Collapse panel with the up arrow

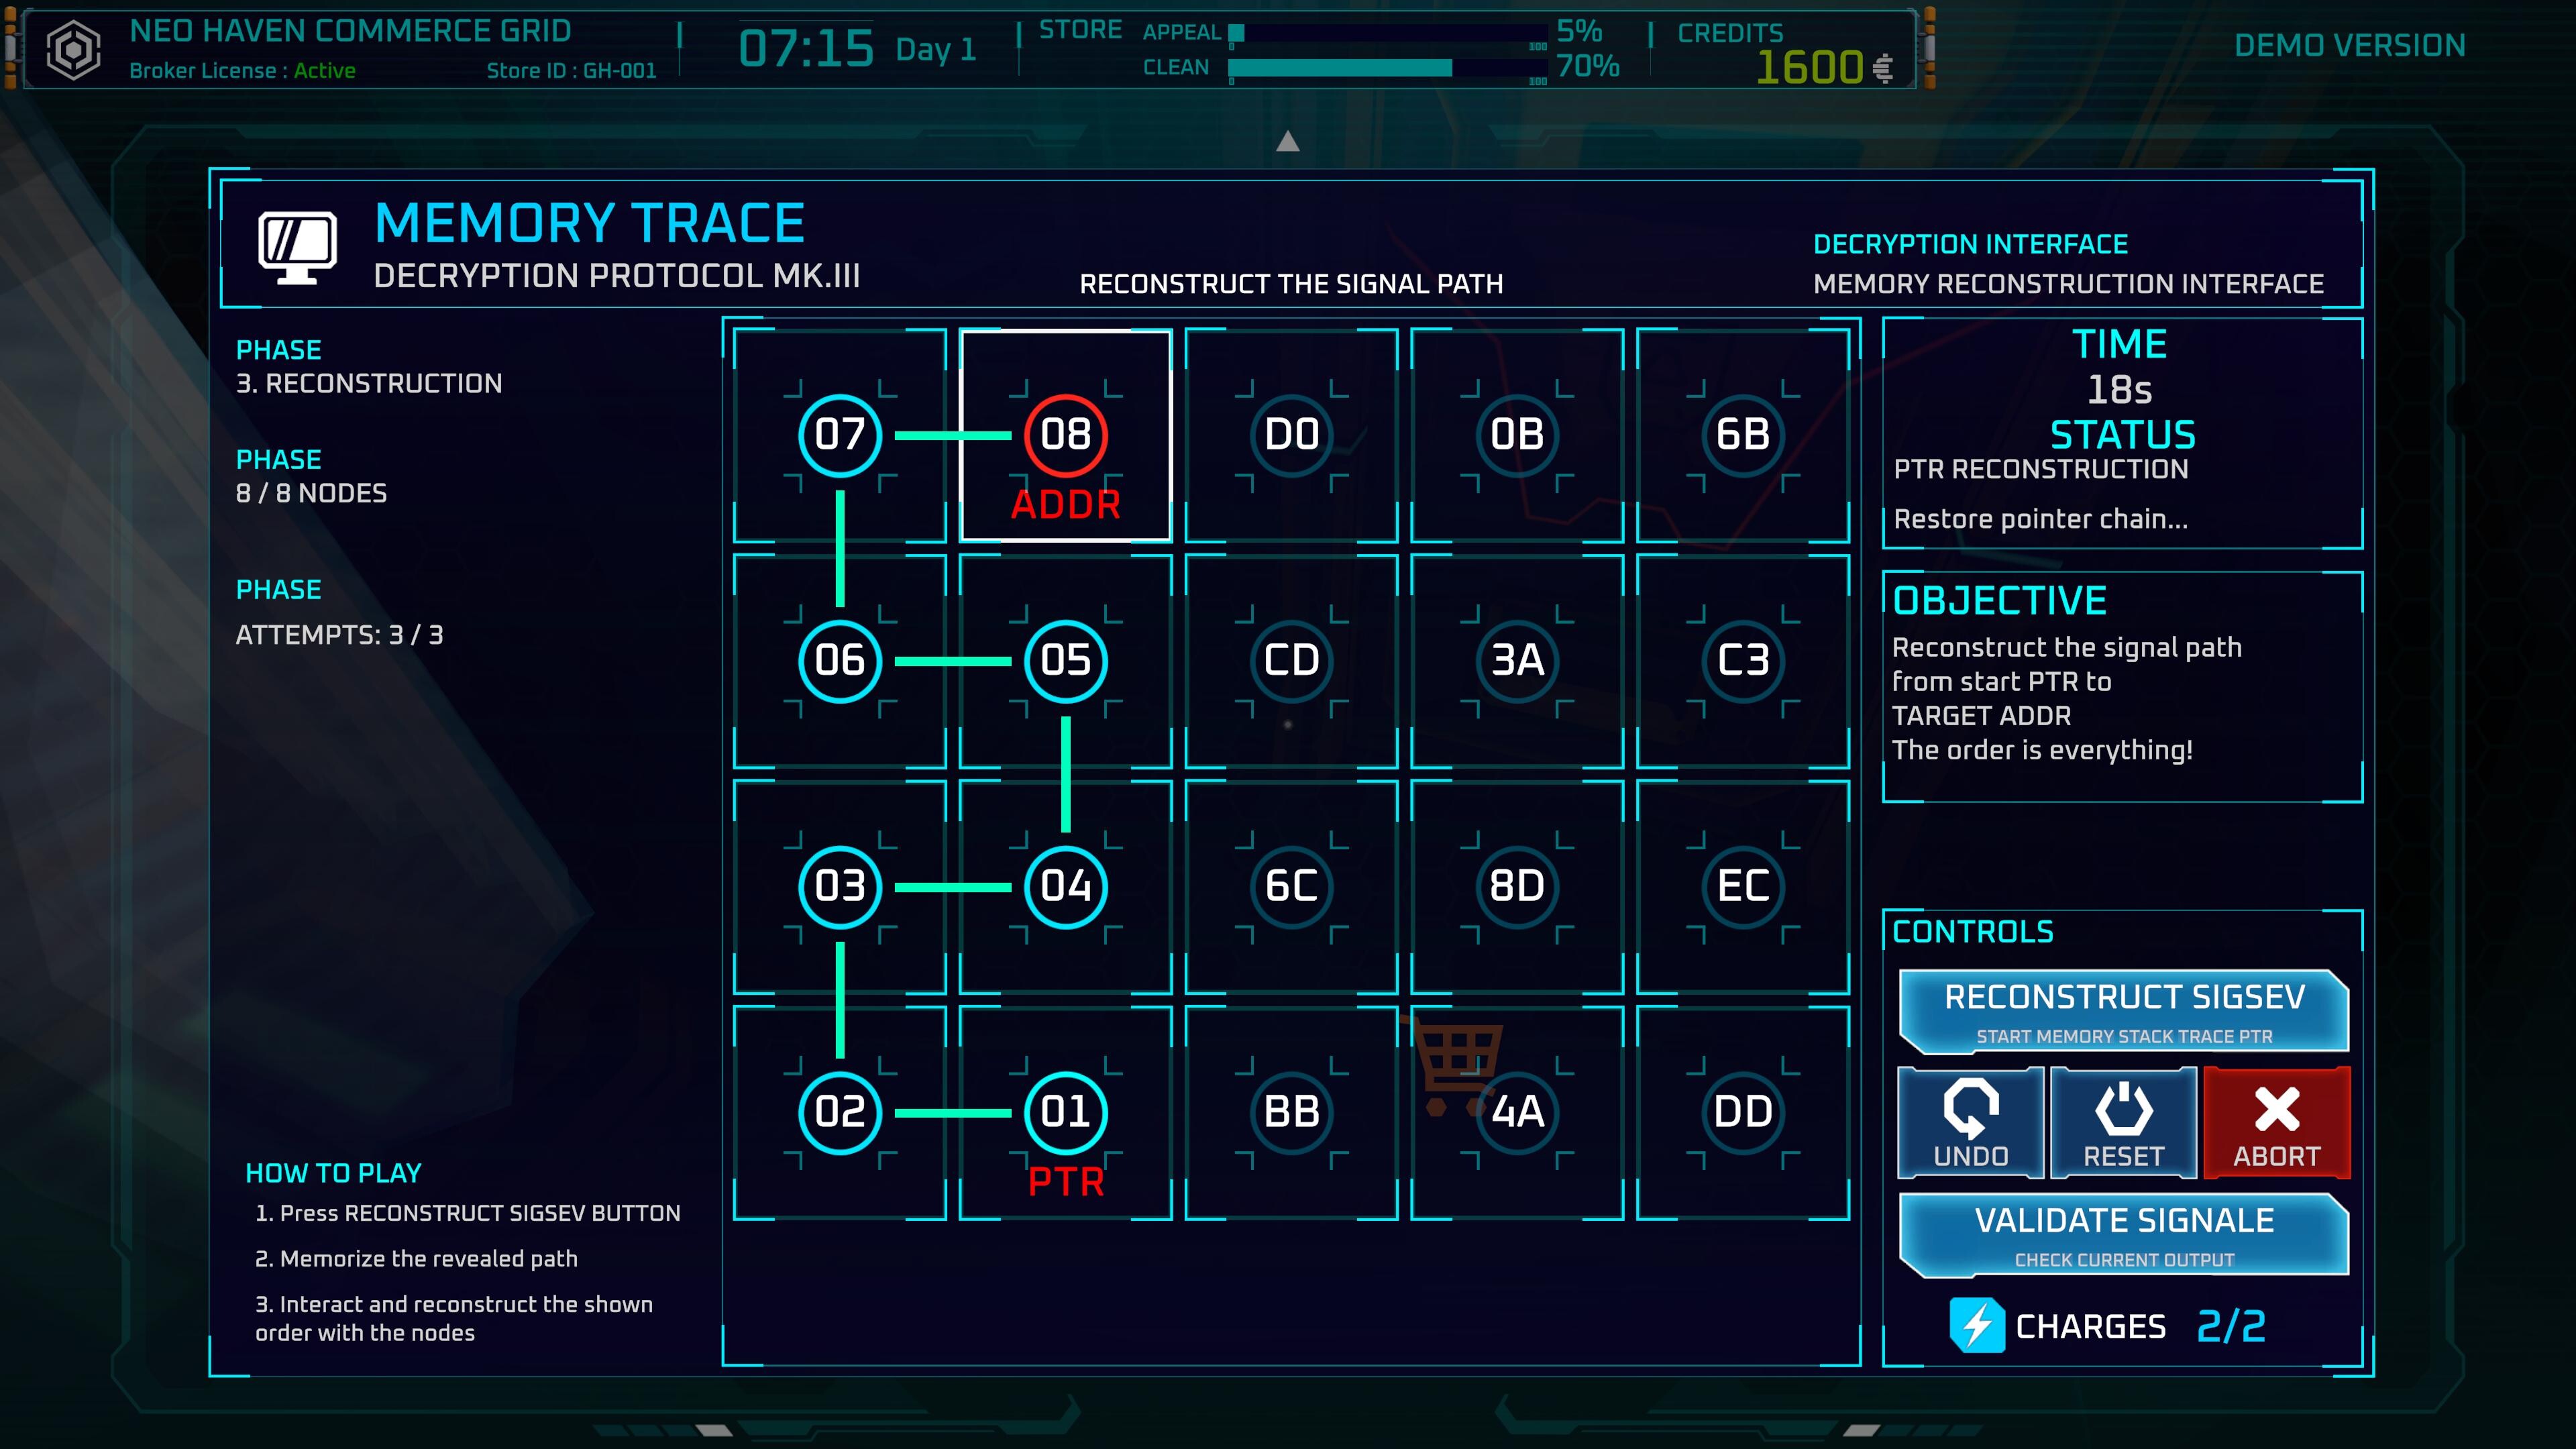(x=1288, y=142)
